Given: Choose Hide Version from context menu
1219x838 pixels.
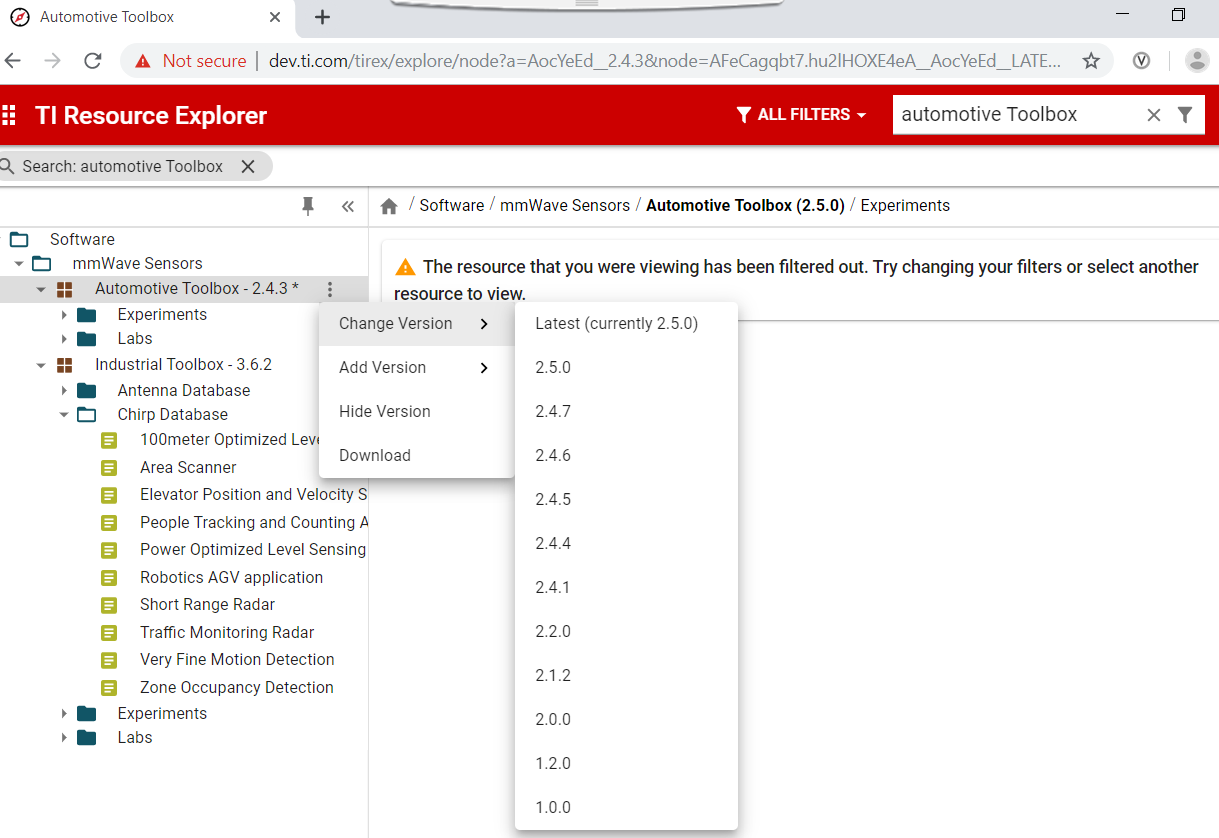Looking at the screenshot, I should point(417,412).
